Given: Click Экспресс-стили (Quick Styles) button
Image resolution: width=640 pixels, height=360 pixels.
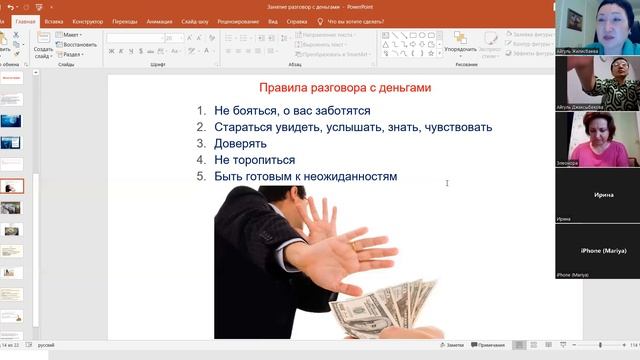Looking at the screenshot, I should click(490, 44).
